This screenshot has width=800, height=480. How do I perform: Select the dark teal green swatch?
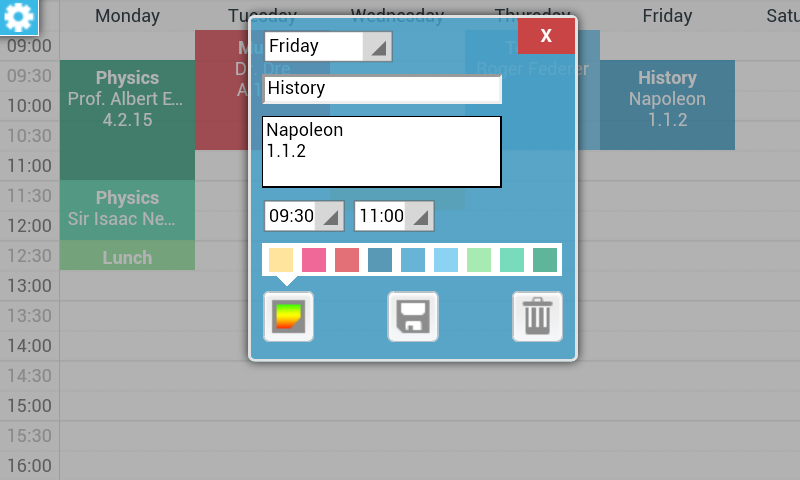coord(545,260)
